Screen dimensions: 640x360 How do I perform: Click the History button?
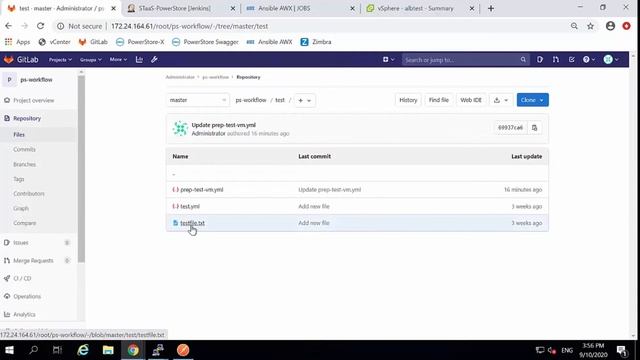pos(408,100)
